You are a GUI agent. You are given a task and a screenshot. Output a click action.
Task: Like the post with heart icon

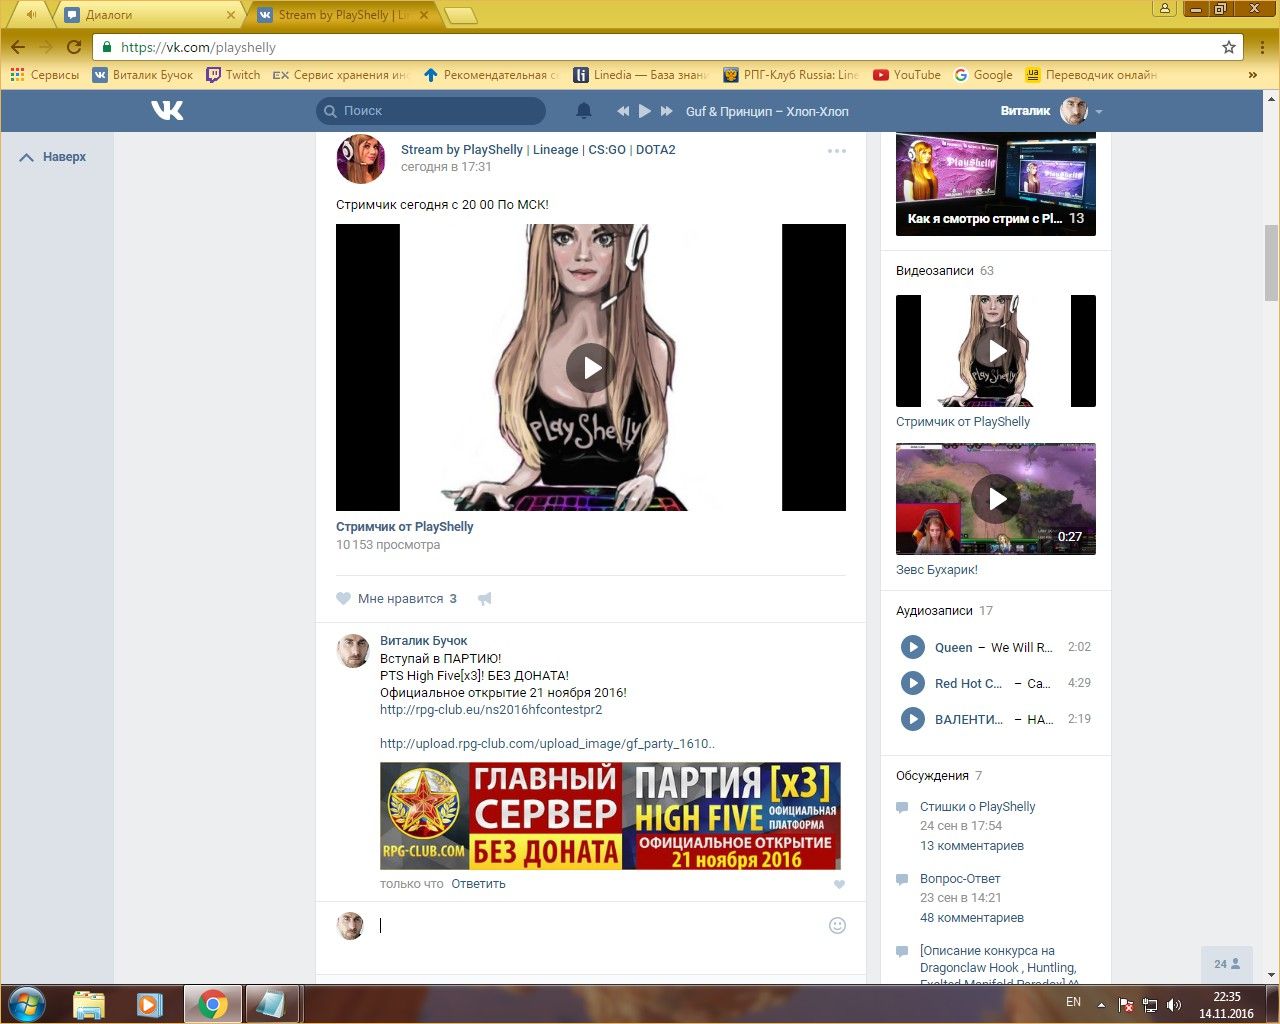(x=343, y=599)
